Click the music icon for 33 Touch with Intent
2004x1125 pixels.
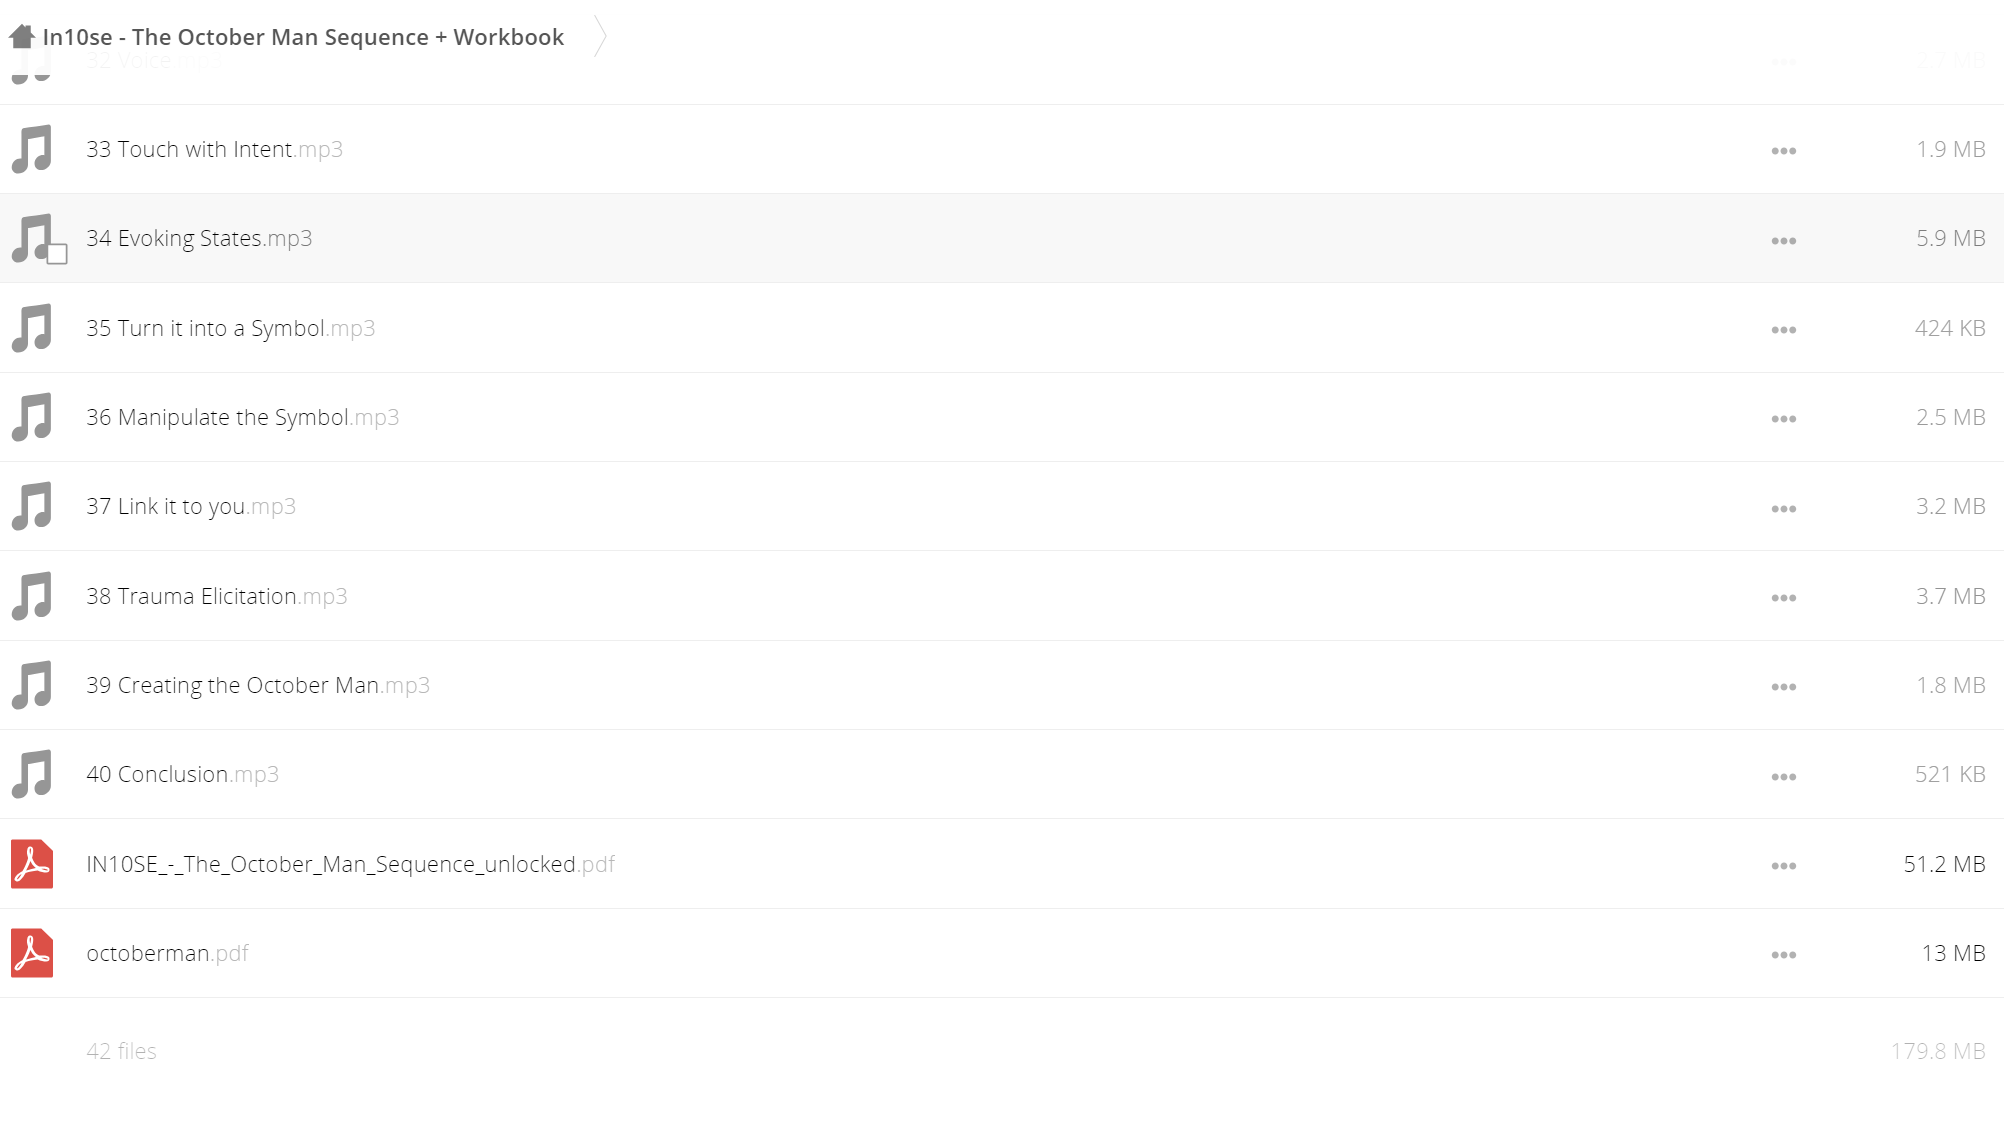(x=32, y=149)
